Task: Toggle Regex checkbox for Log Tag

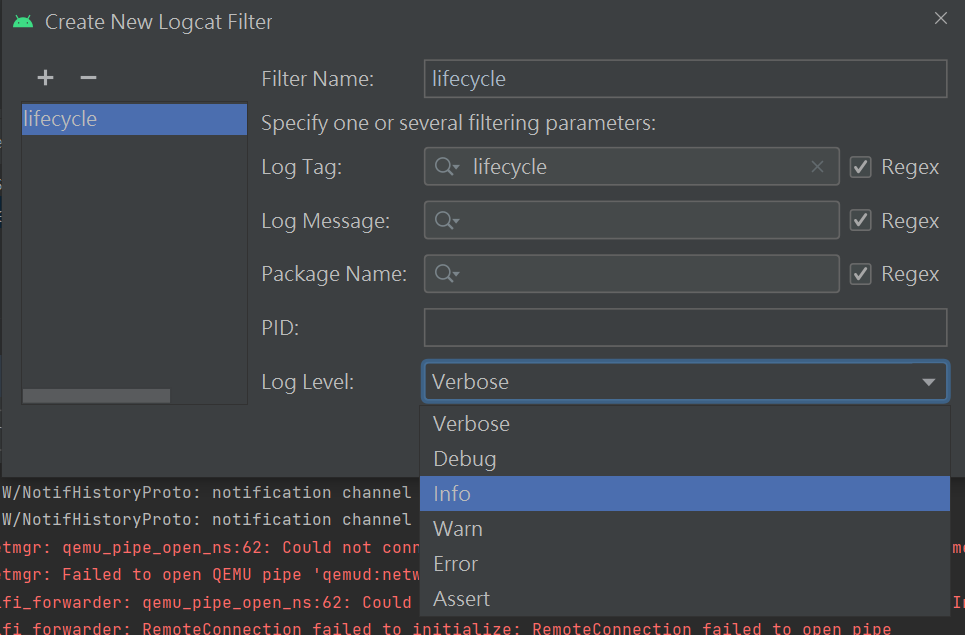Action: point(860,167)
